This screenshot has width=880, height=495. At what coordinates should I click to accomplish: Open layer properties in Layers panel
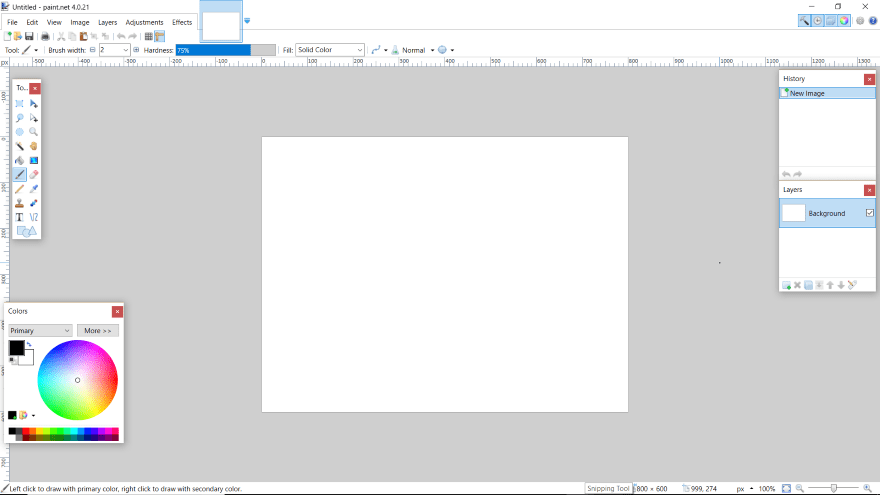[x=852, y=285]
